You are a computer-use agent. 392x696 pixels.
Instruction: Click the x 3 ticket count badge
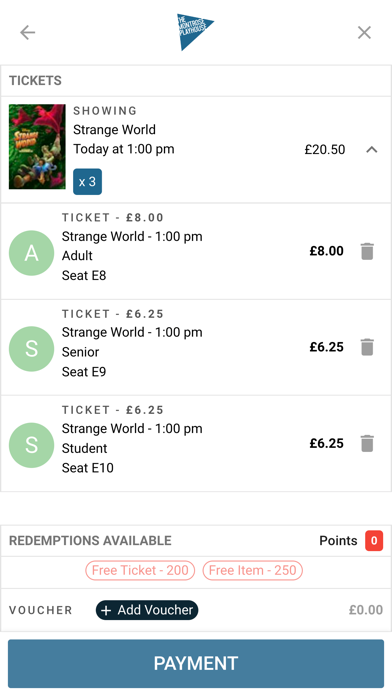pos(87,182)
